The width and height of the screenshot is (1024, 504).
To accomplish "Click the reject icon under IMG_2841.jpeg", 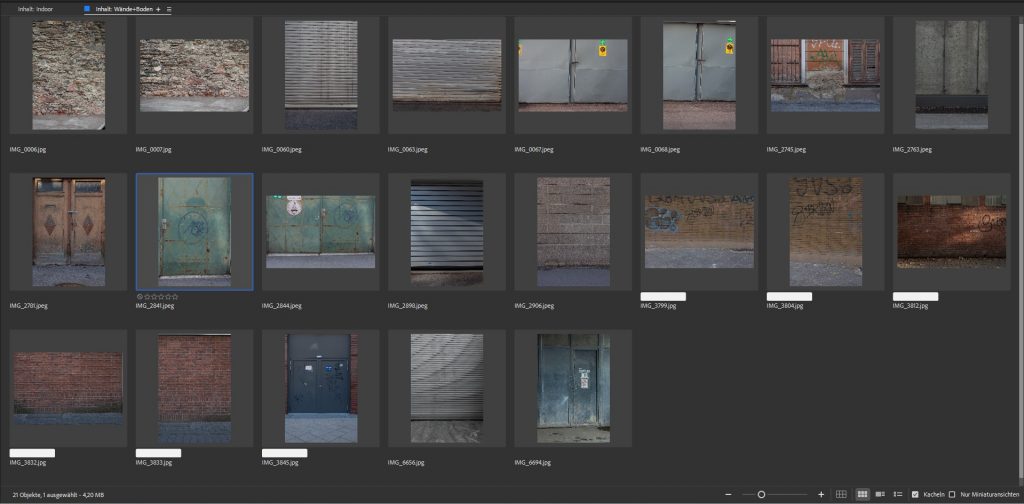I will [139, 297].
